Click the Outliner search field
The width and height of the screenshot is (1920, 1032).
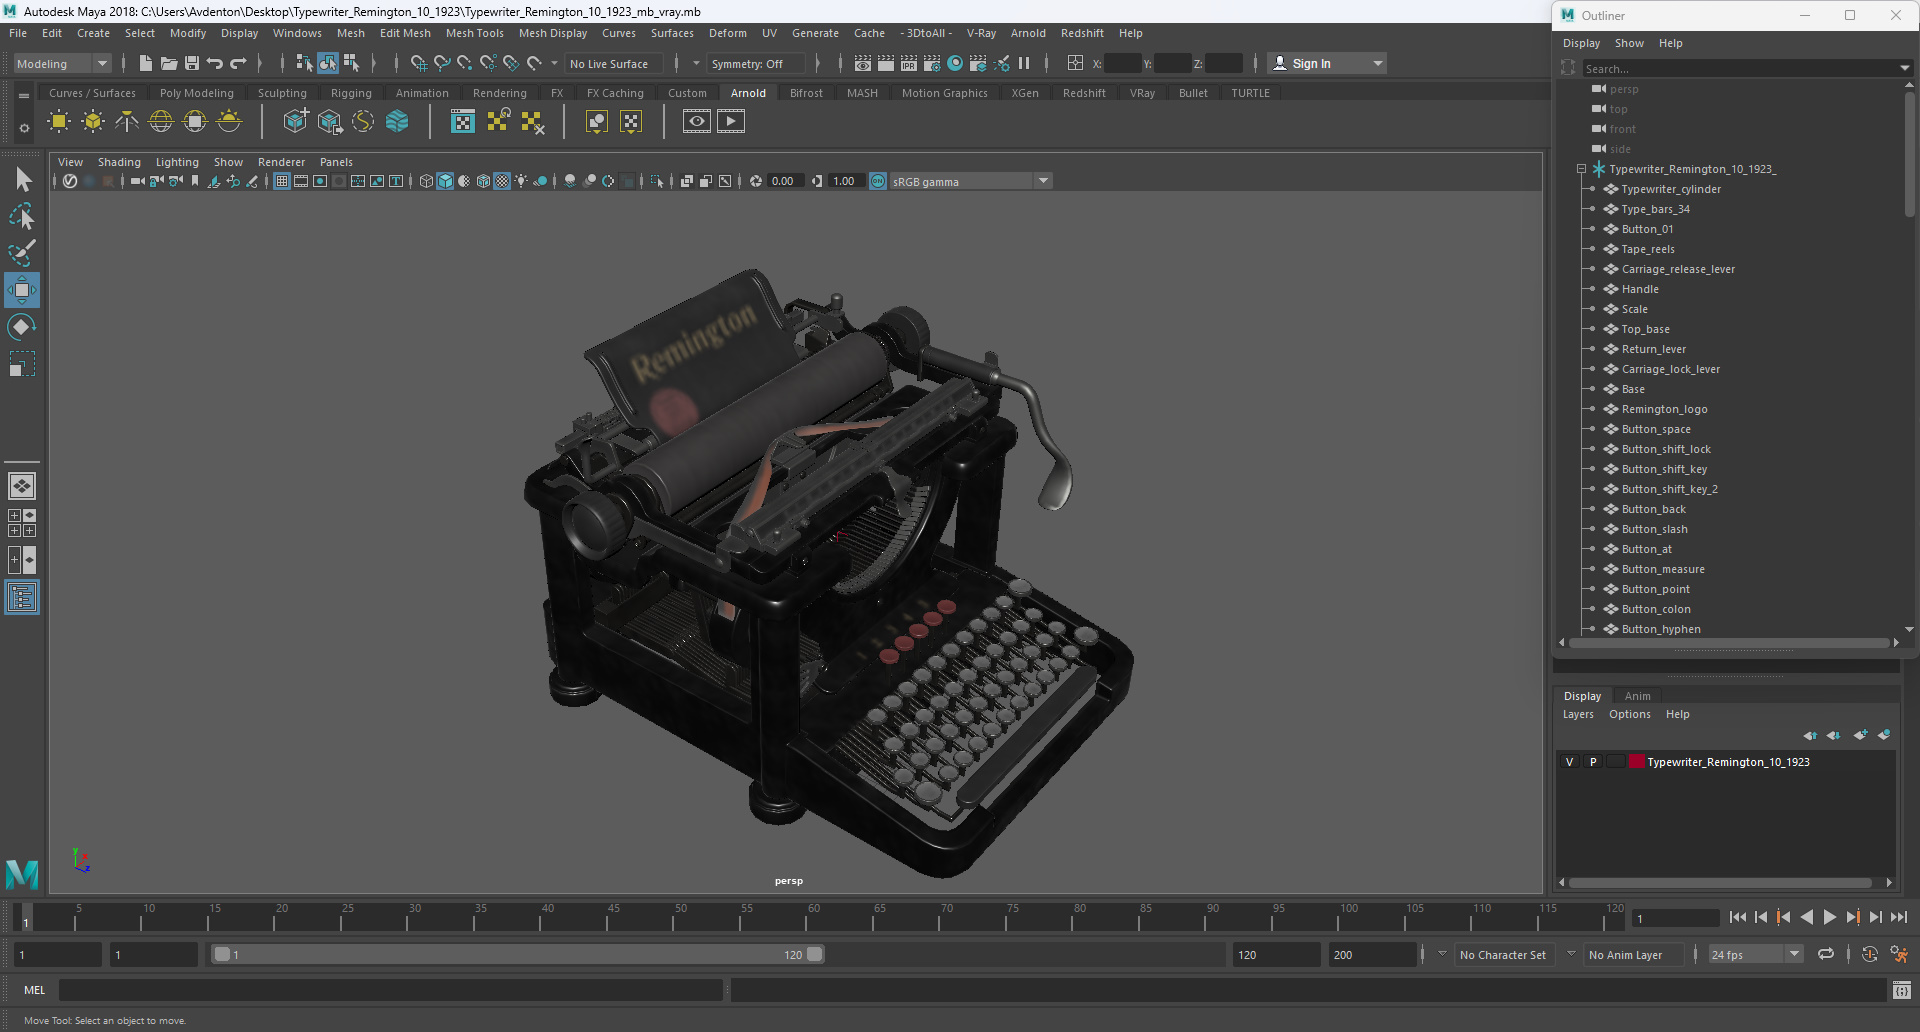pyautogui.click(x=1740, y=69)
